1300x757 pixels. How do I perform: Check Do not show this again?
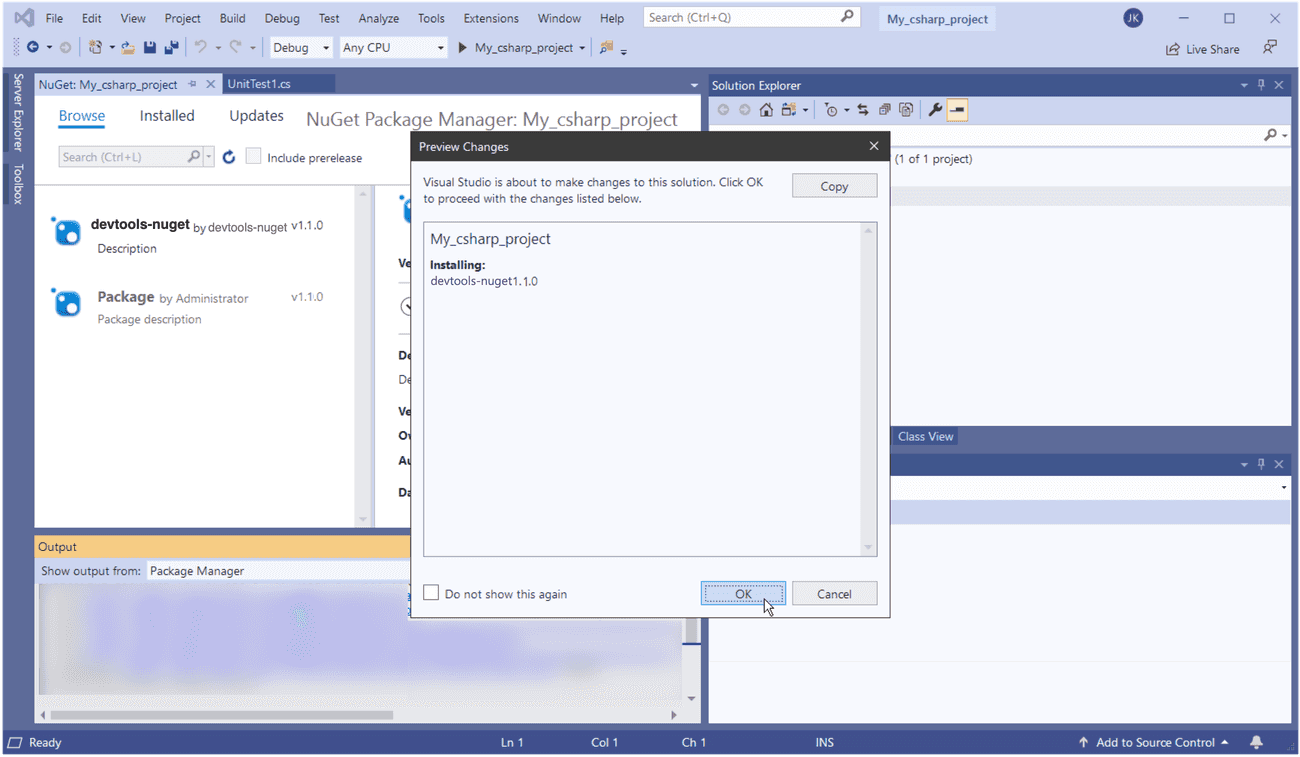pos(431,592)
